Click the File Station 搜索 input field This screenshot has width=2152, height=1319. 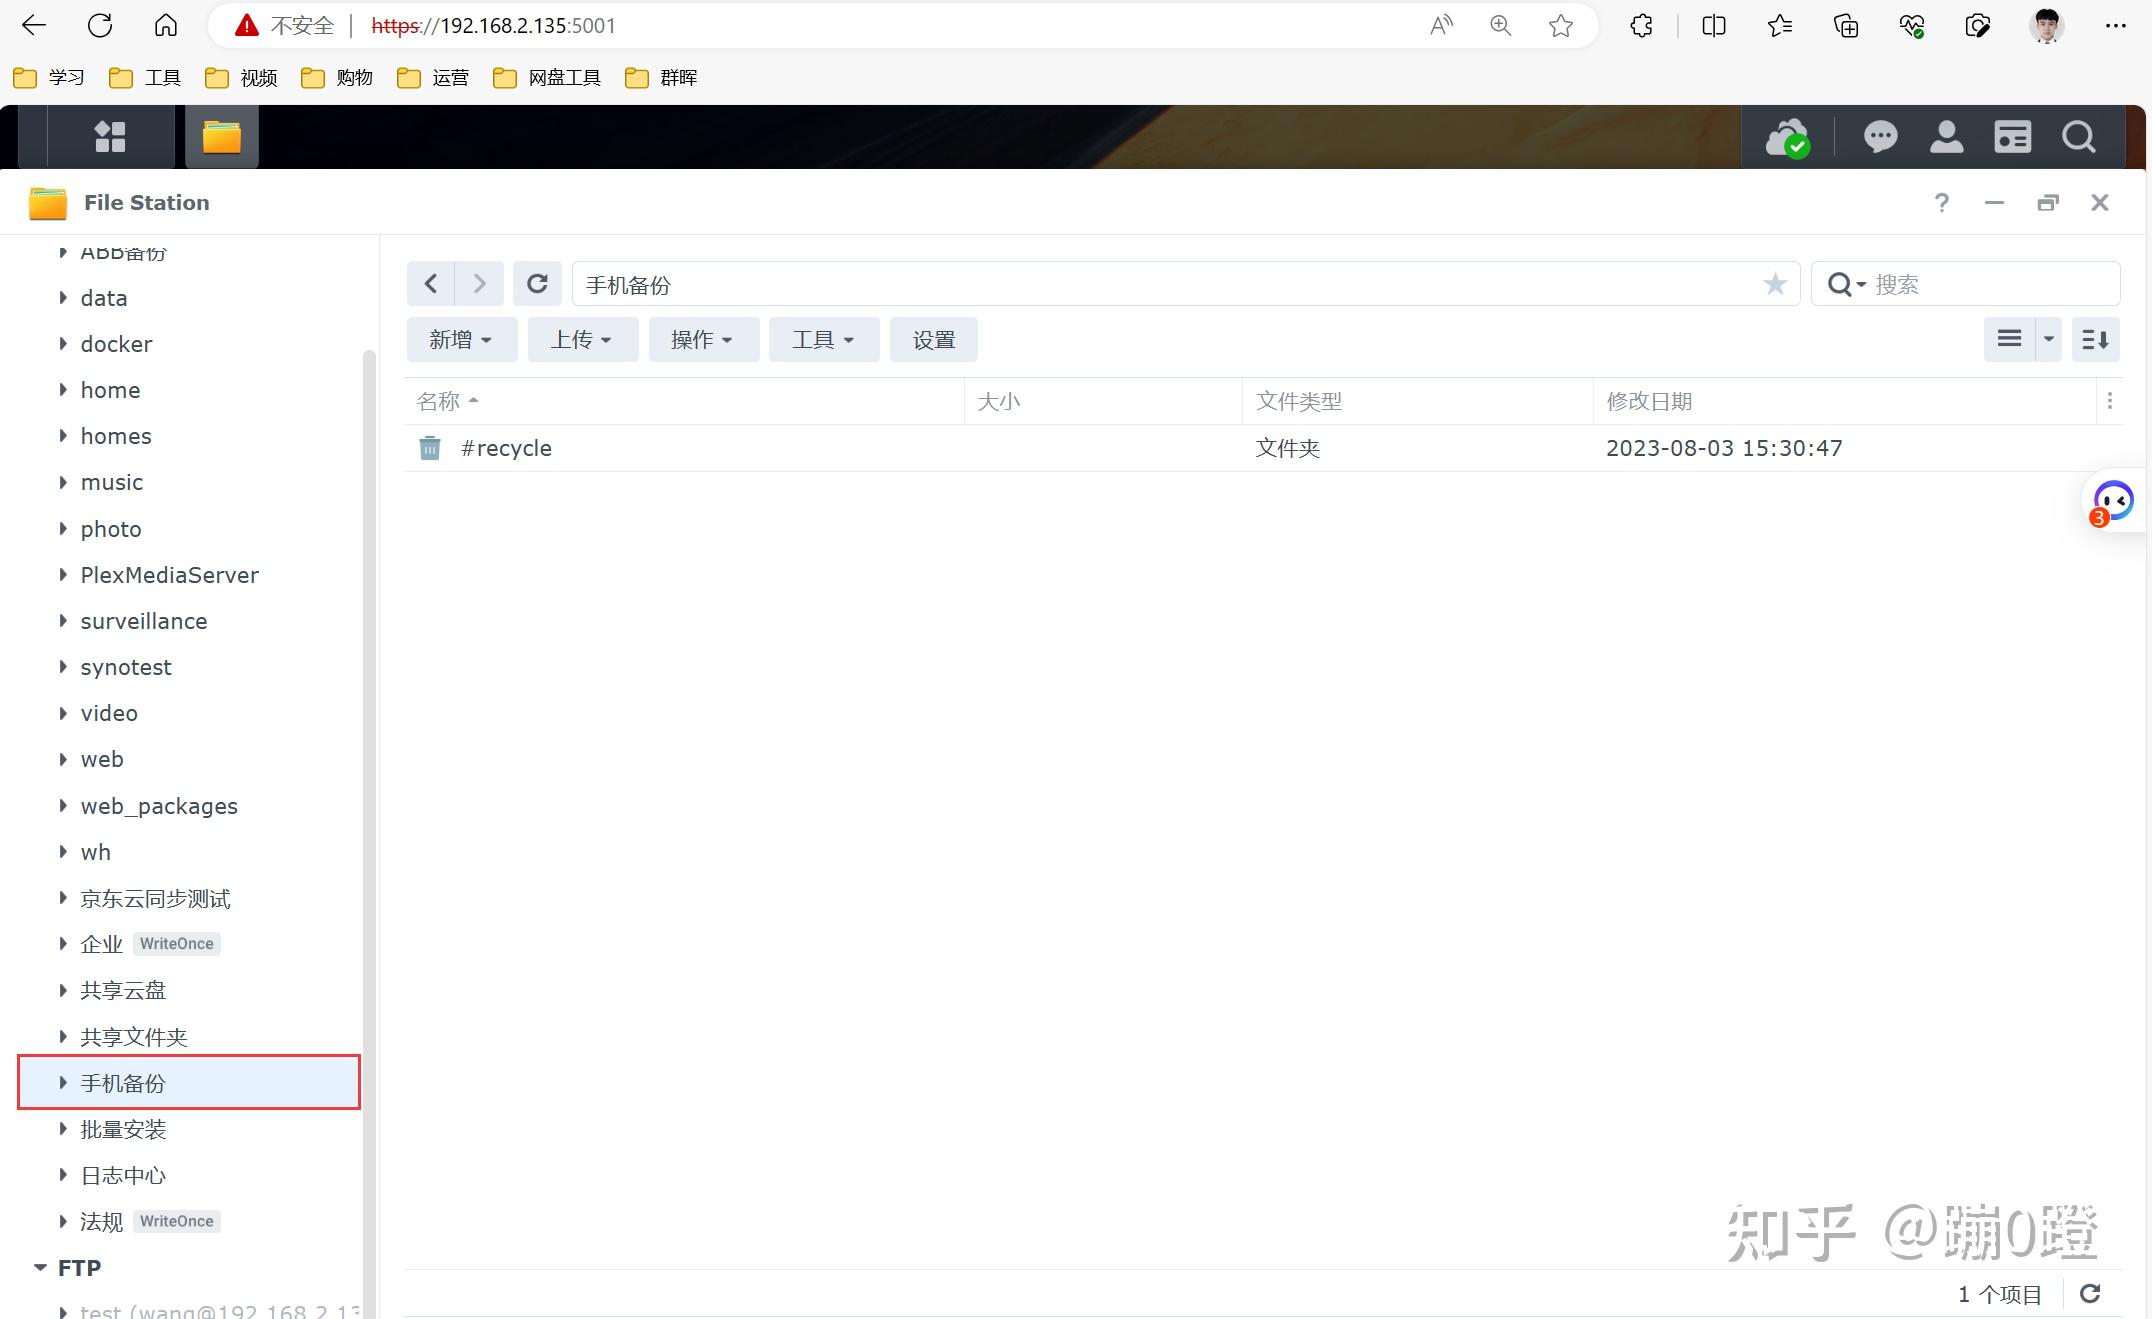(x=1990, y=284)
